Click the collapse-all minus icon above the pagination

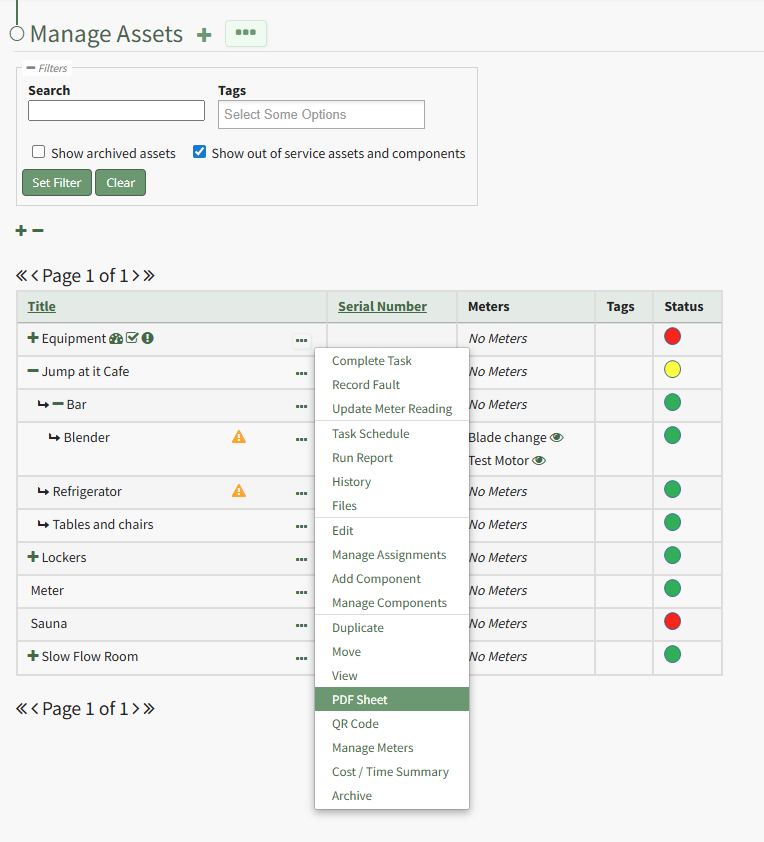point(38,231)
